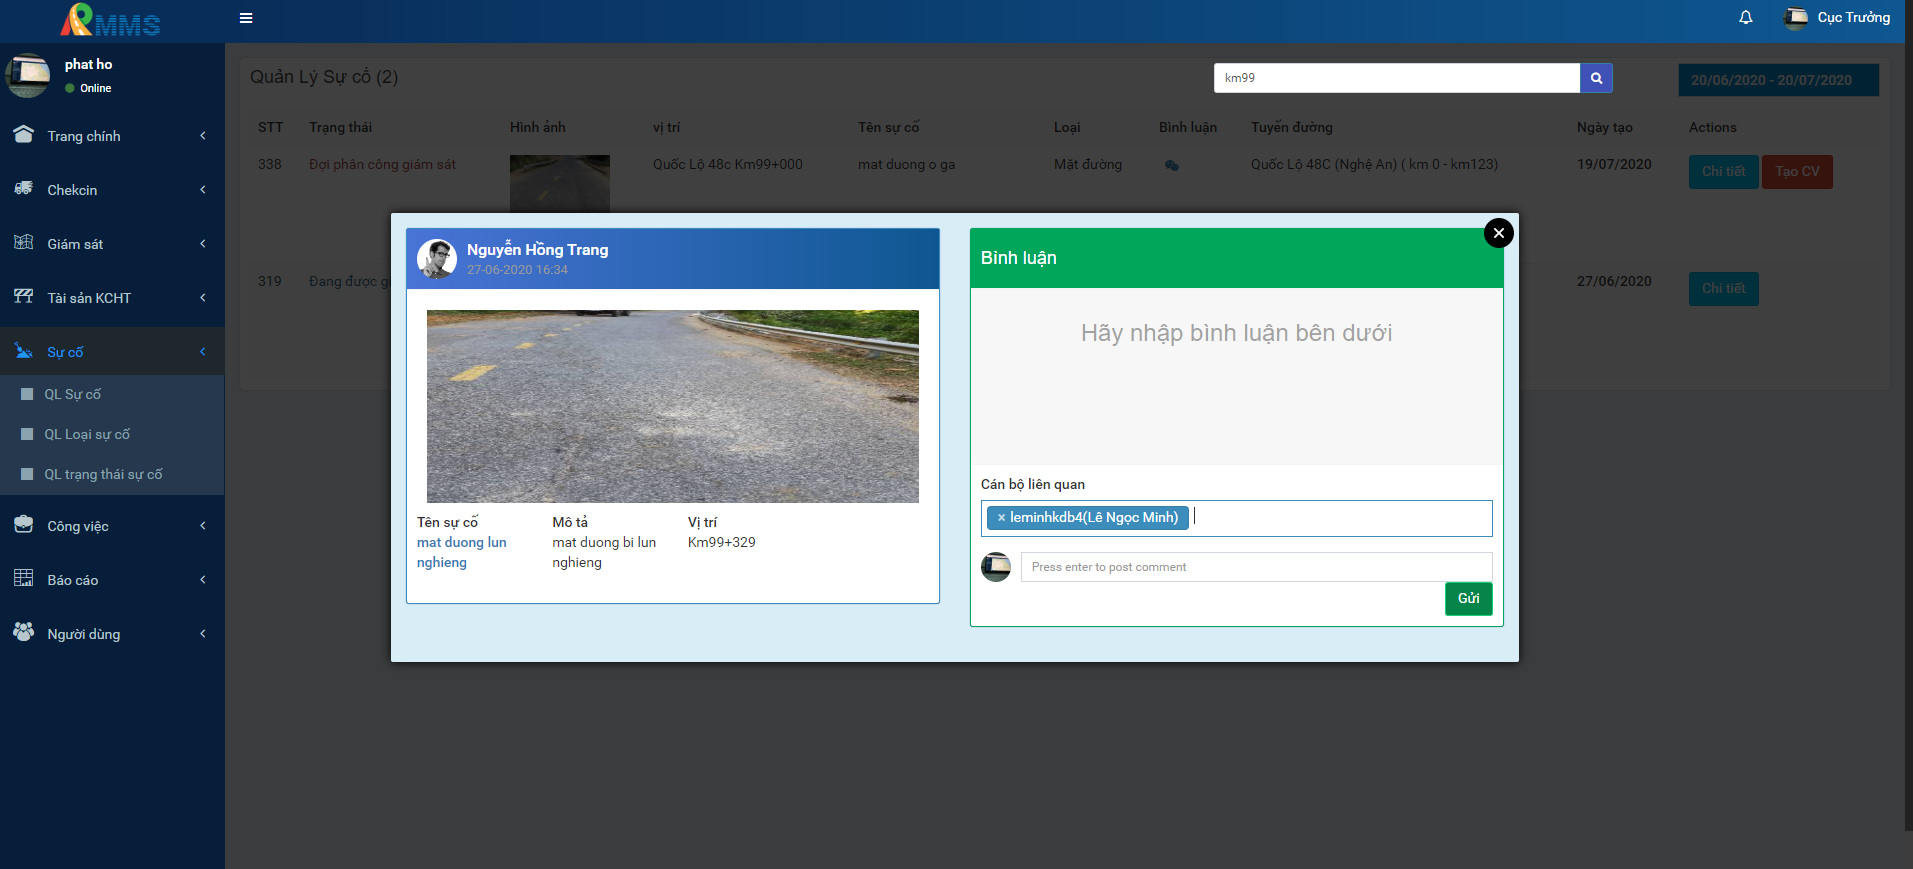Screen dimensions: 1913x869
Task: Close the incident detail popup
Action: tap(1498, 233)
